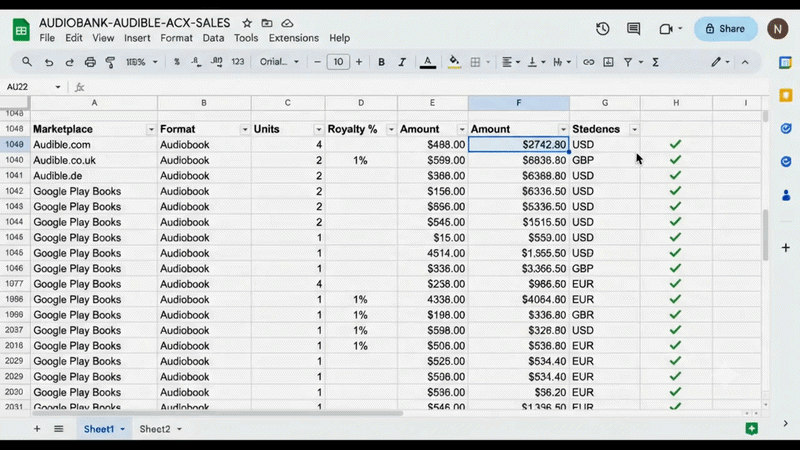Toggle italic formatting
The height and width of the screenshot is (450, 800).
(402, 62)
